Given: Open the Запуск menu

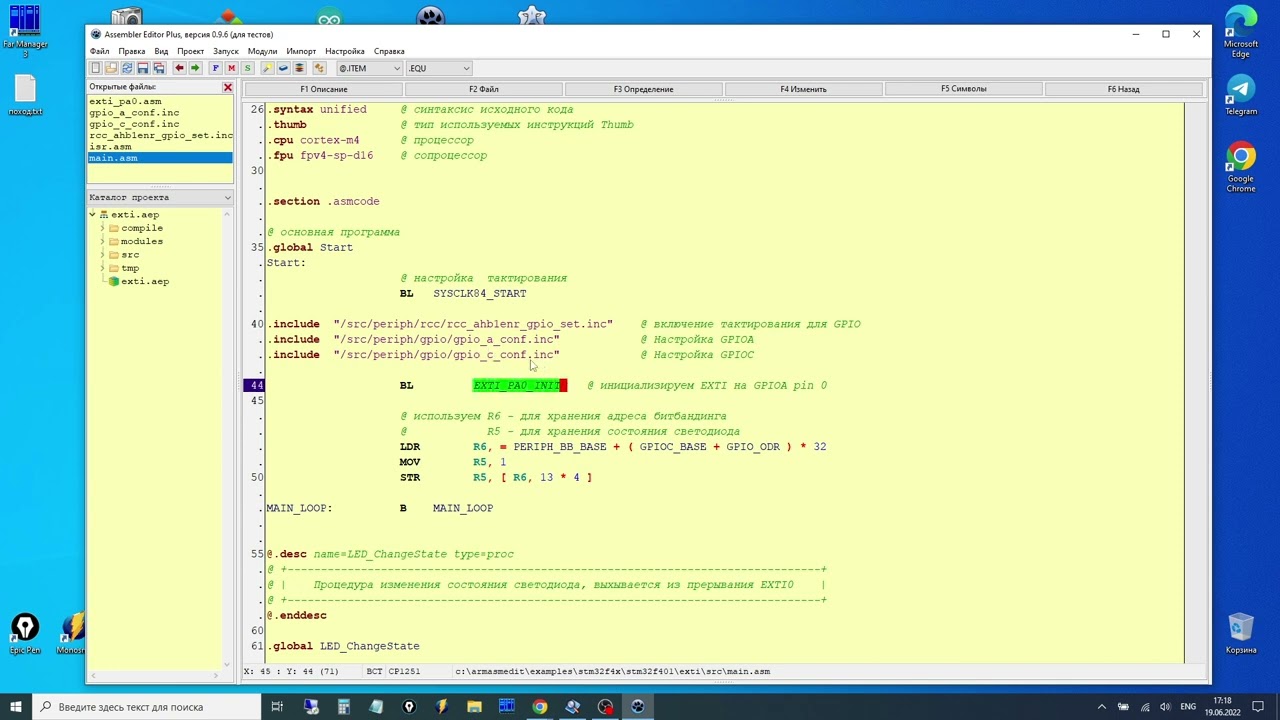Looking at the screenshot, I should click(x=225, y=51).
